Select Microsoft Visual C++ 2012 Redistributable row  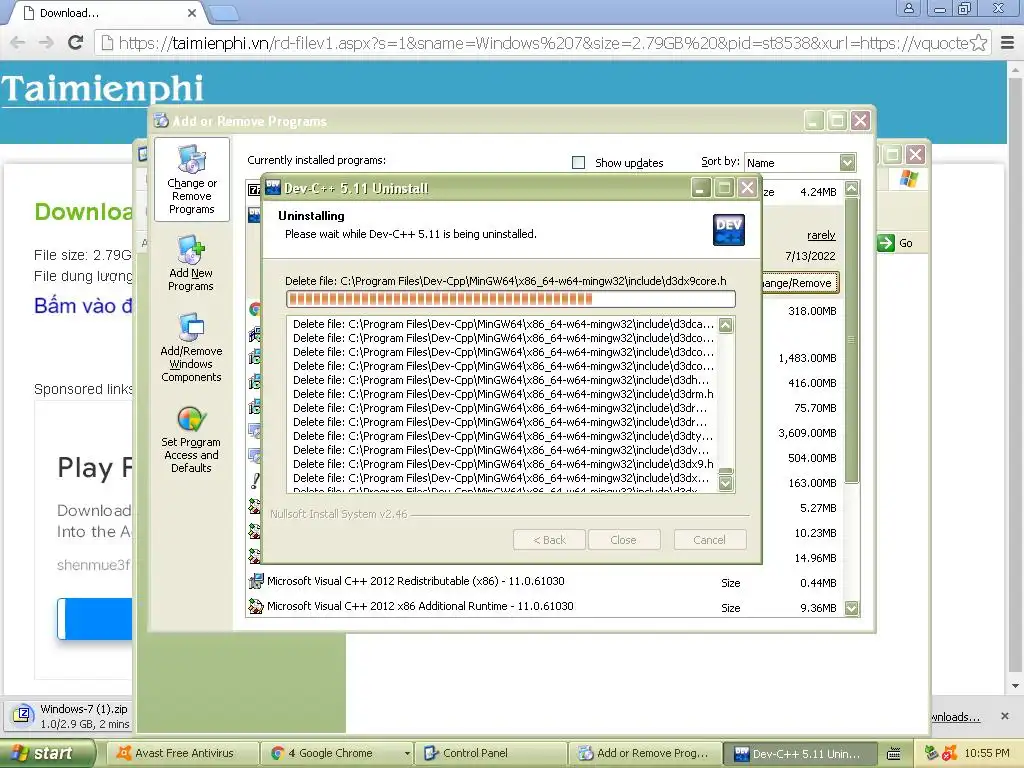pos(545,581)
